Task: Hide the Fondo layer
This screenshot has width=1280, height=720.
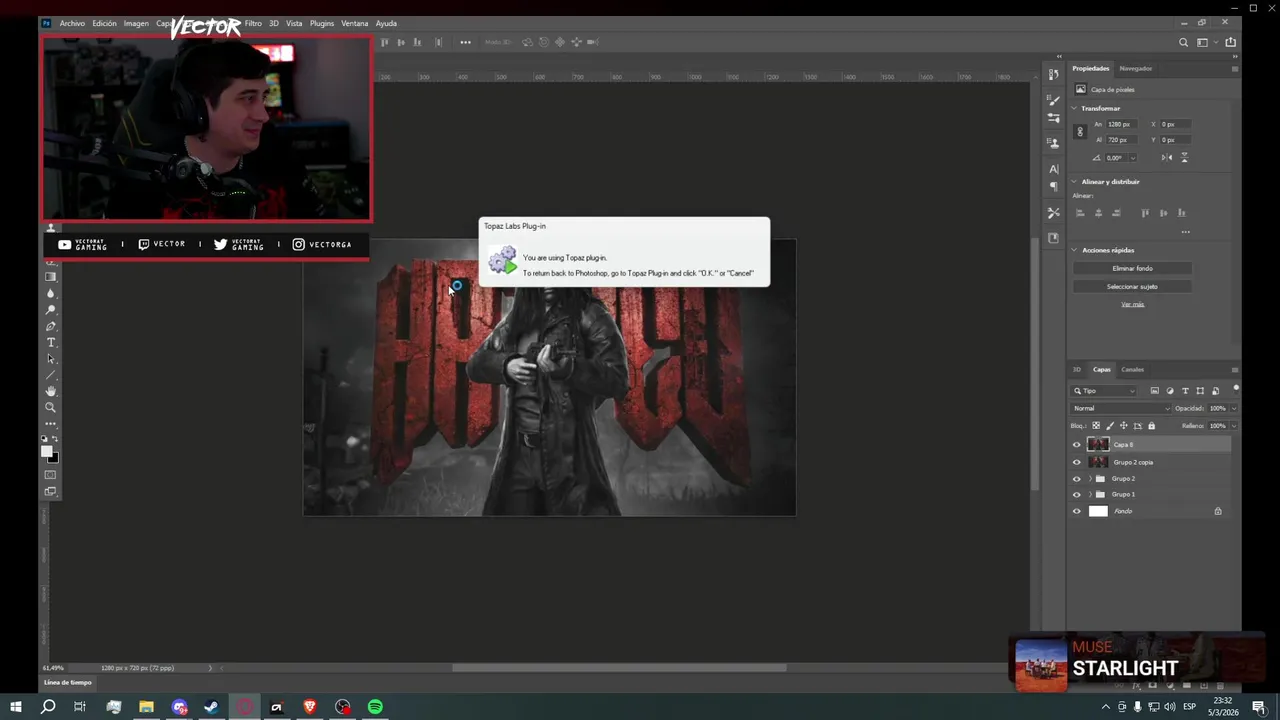Action: click(1077, 511)
